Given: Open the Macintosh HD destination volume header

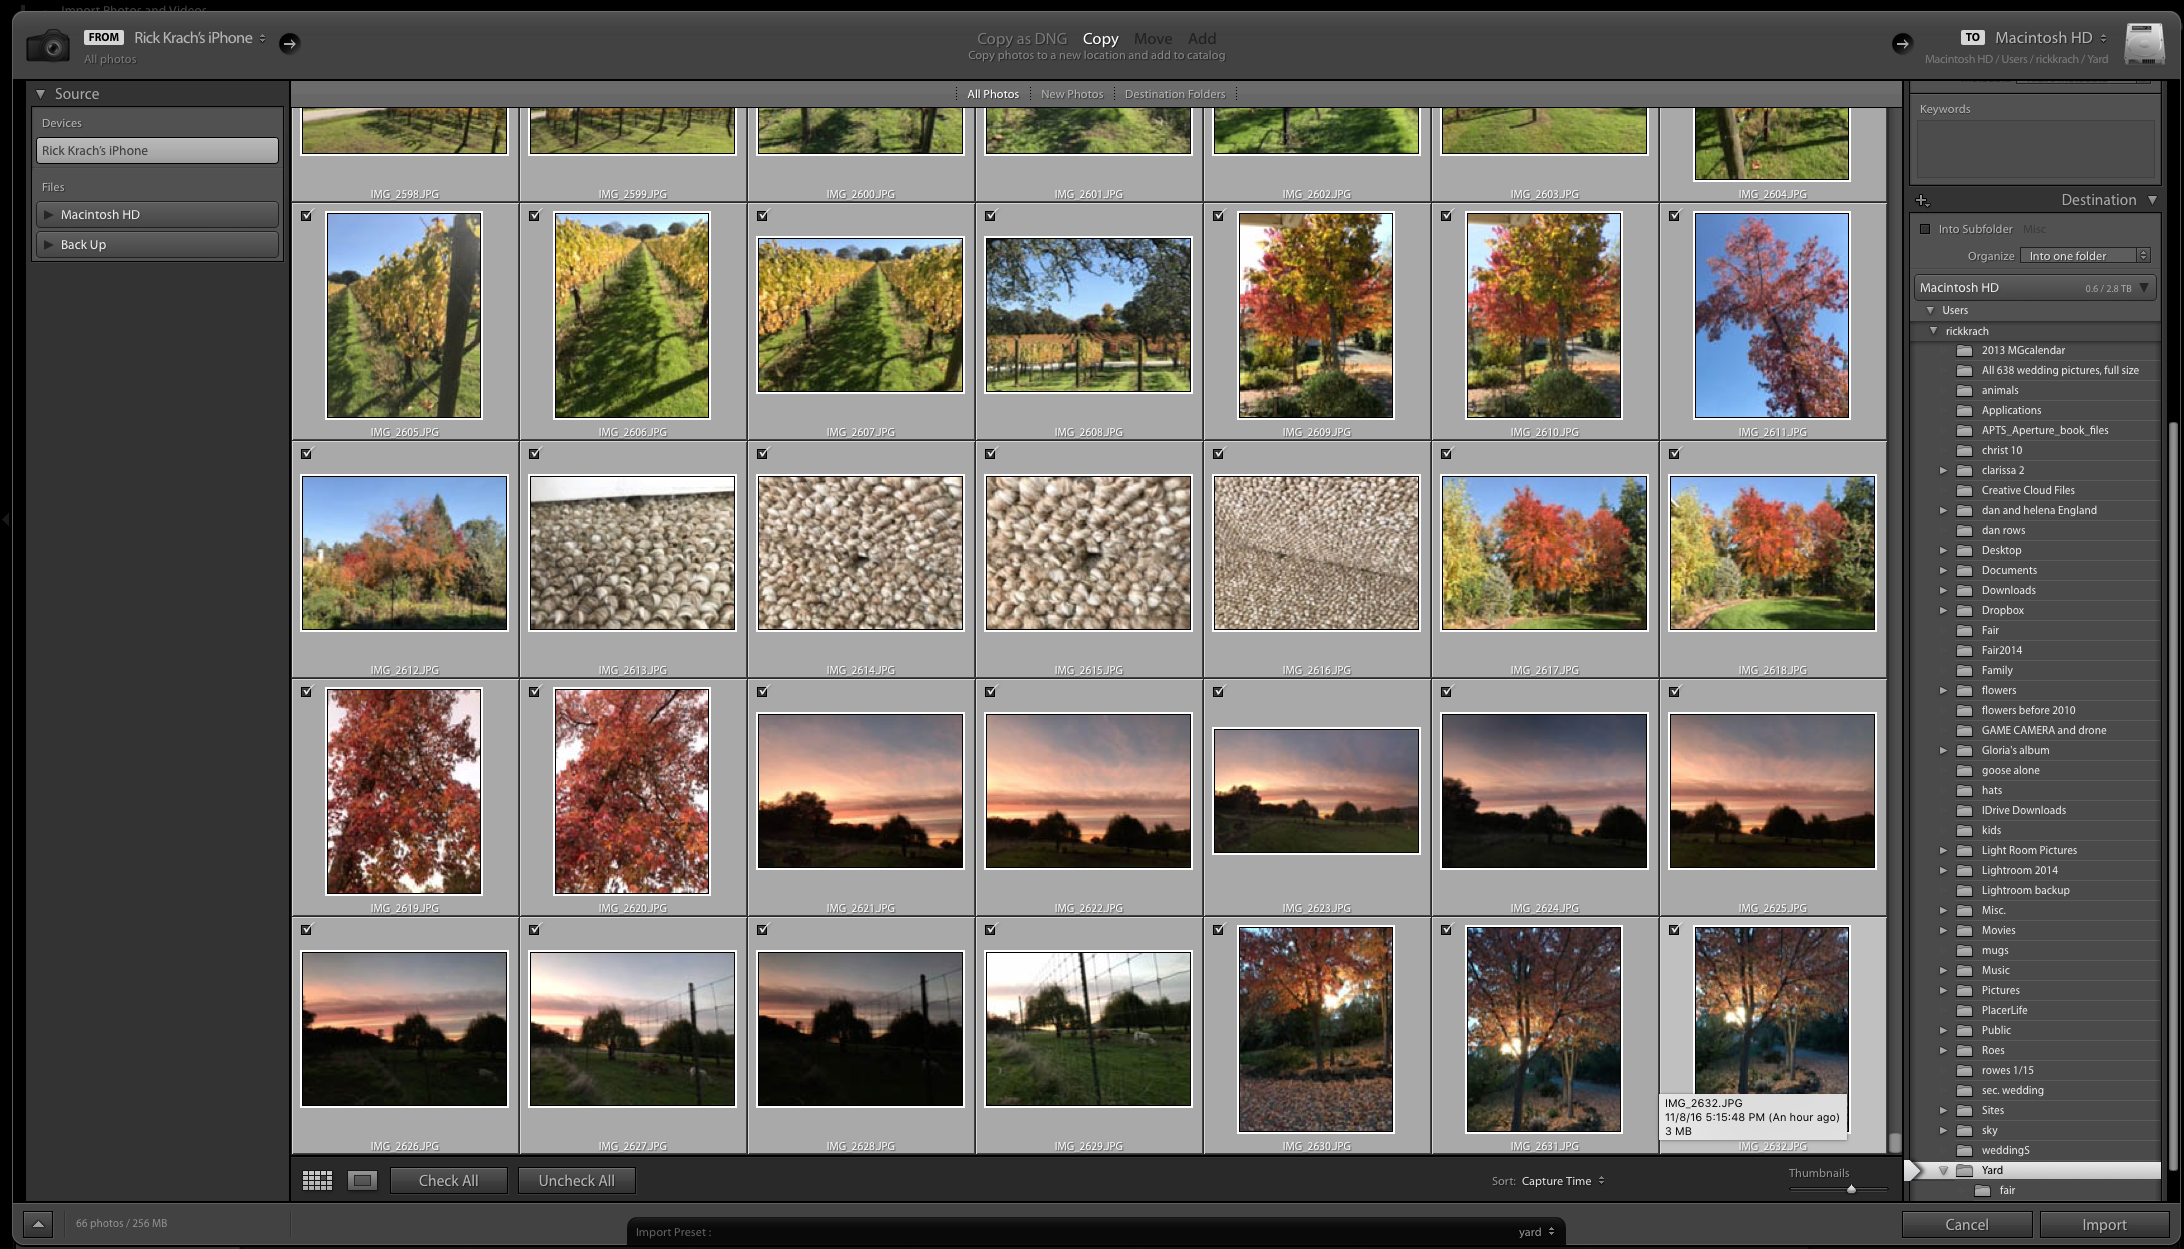Looking at the screenshot, I should coord(2036,288).
